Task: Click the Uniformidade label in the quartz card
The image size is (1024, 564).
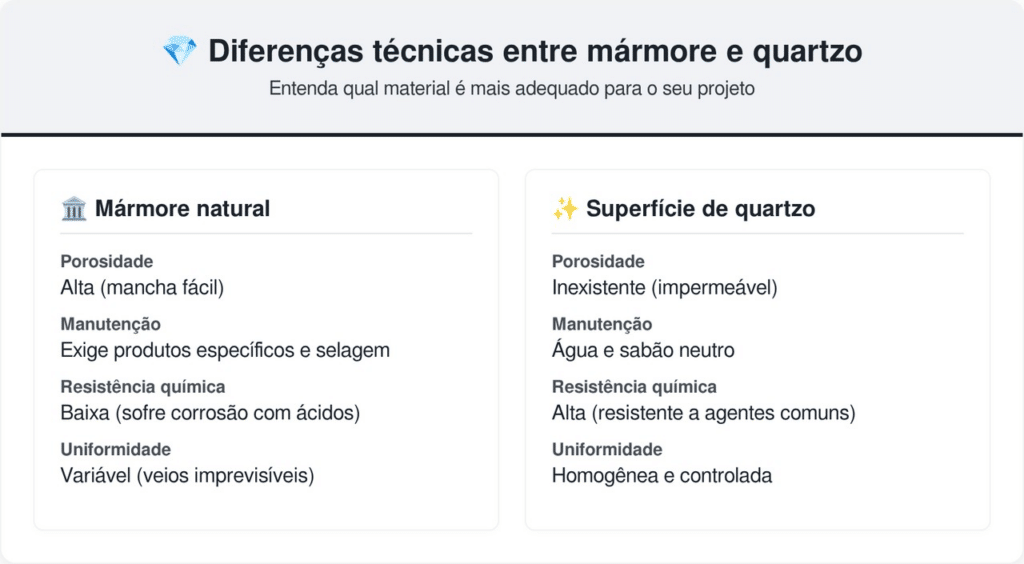Action: [x=607, y=450]
